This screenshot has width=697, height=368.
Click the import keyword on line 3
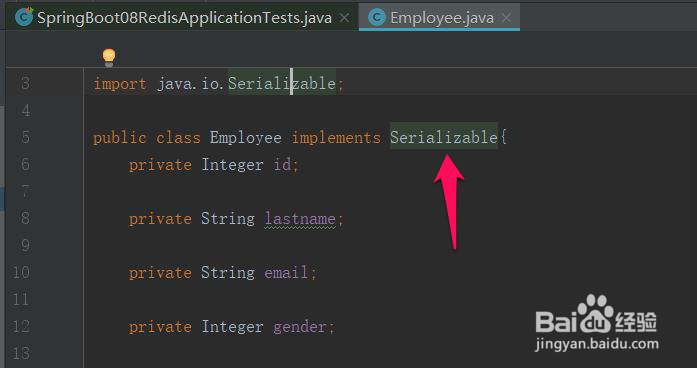point(120,84)
